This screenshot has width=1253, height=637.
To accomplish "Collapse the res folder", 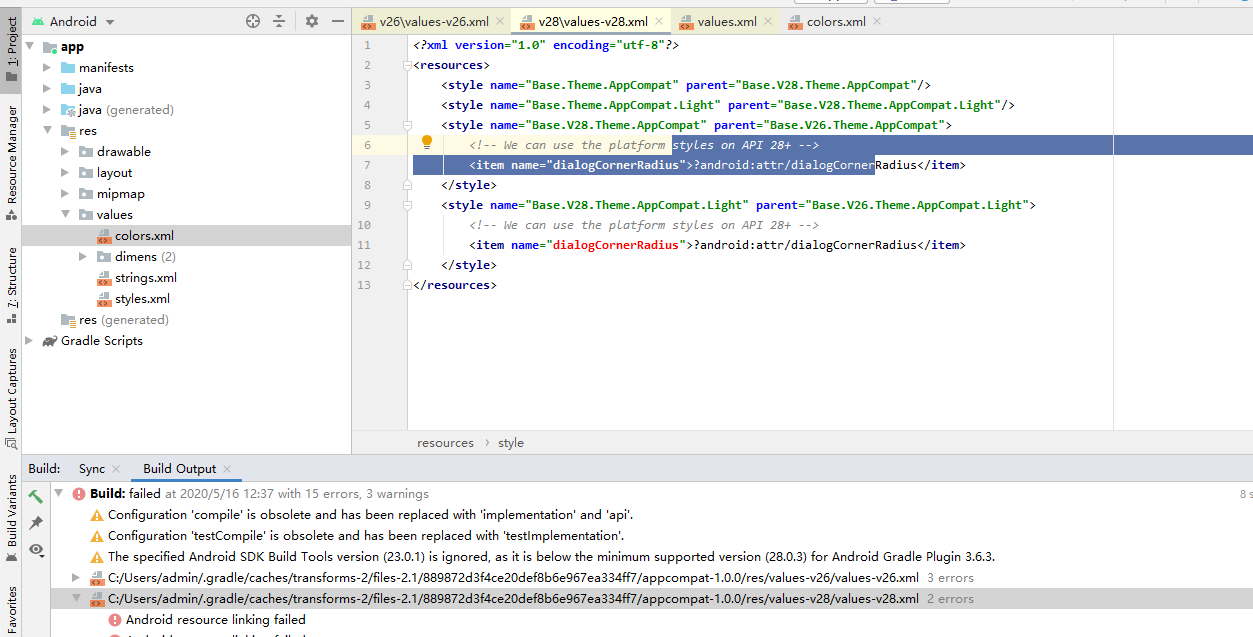I will point(47,131).
